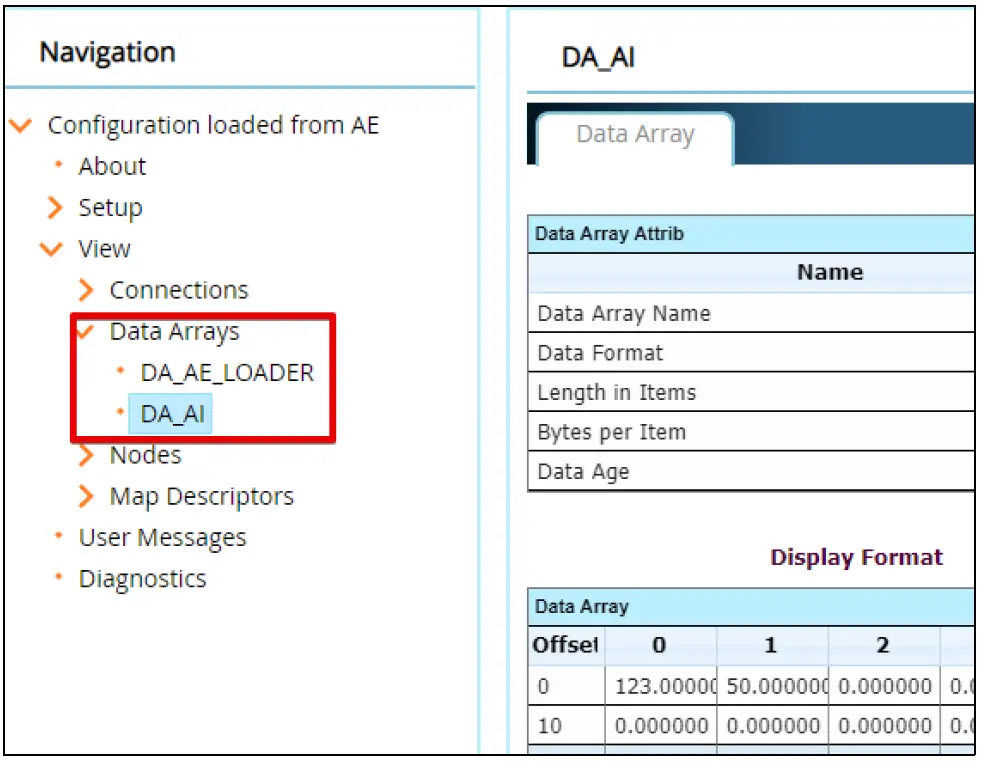Click the bullet icon next to "About"
Screen dimensions: 984x764
coord(58,166)
